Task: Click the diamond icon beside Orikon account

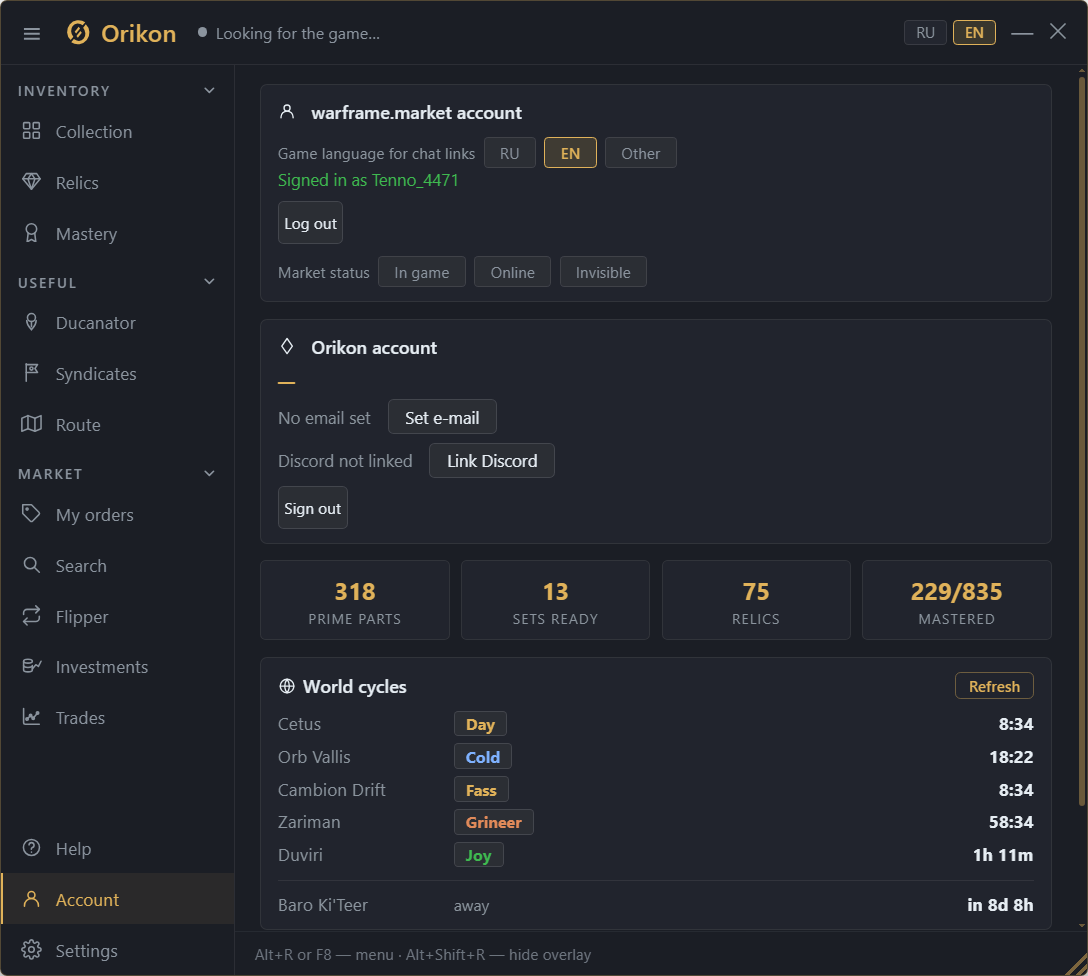Action: (287, 346)
